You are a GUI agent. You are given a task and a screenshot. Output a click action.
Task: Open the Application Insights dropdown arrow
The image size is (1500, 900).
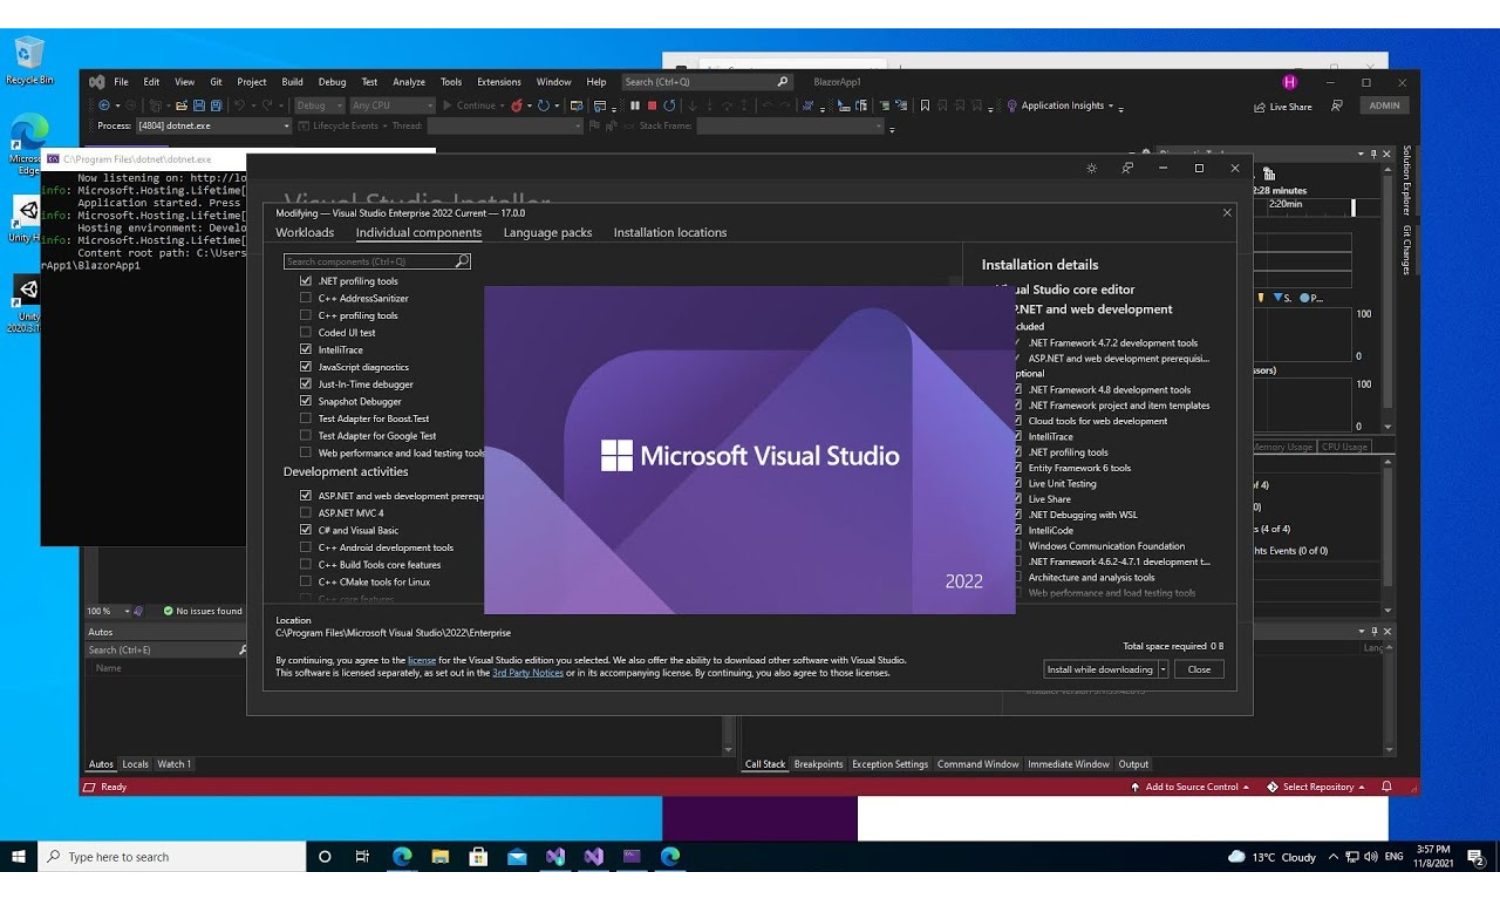[x=1111, y=106]
